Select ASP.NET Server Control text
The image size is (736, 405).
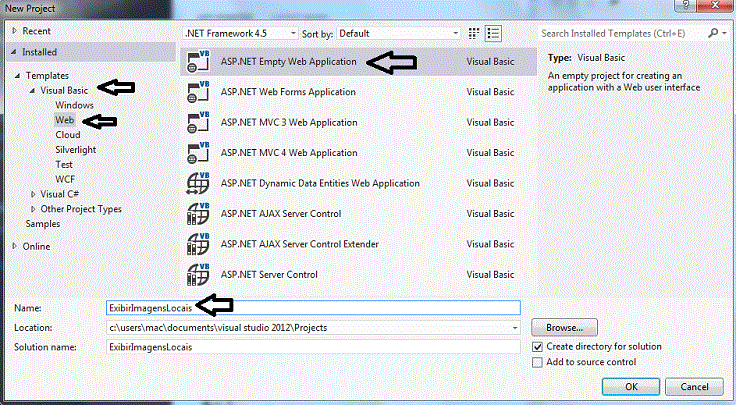pos(269,275)
